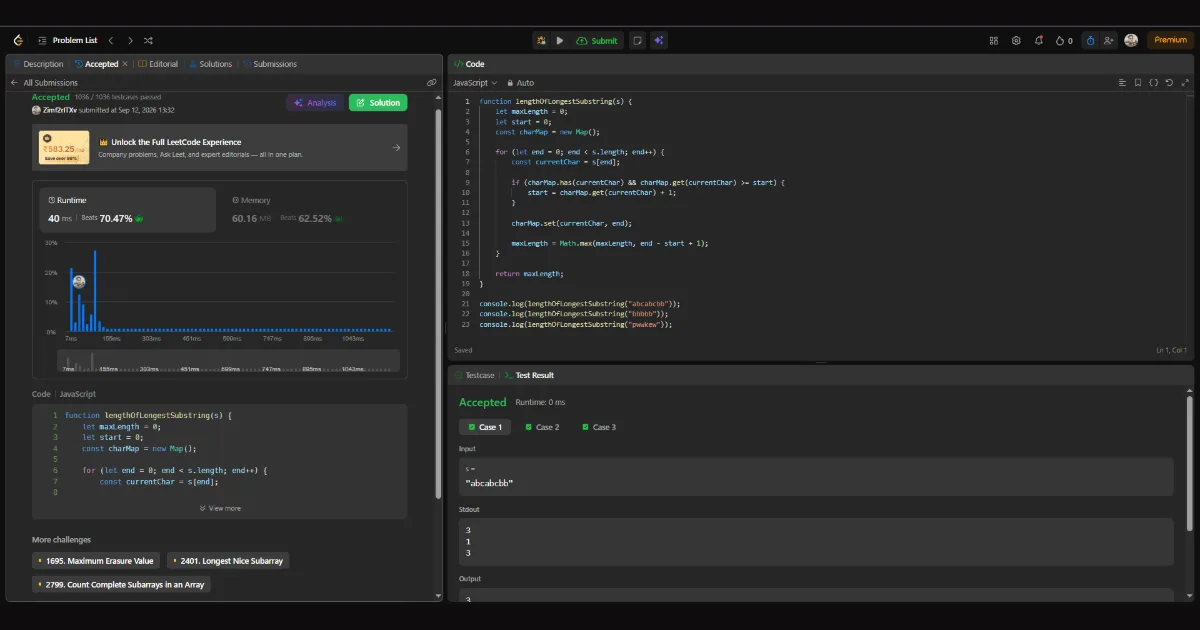
Task: Click the Analysis button
Action: 315,103
